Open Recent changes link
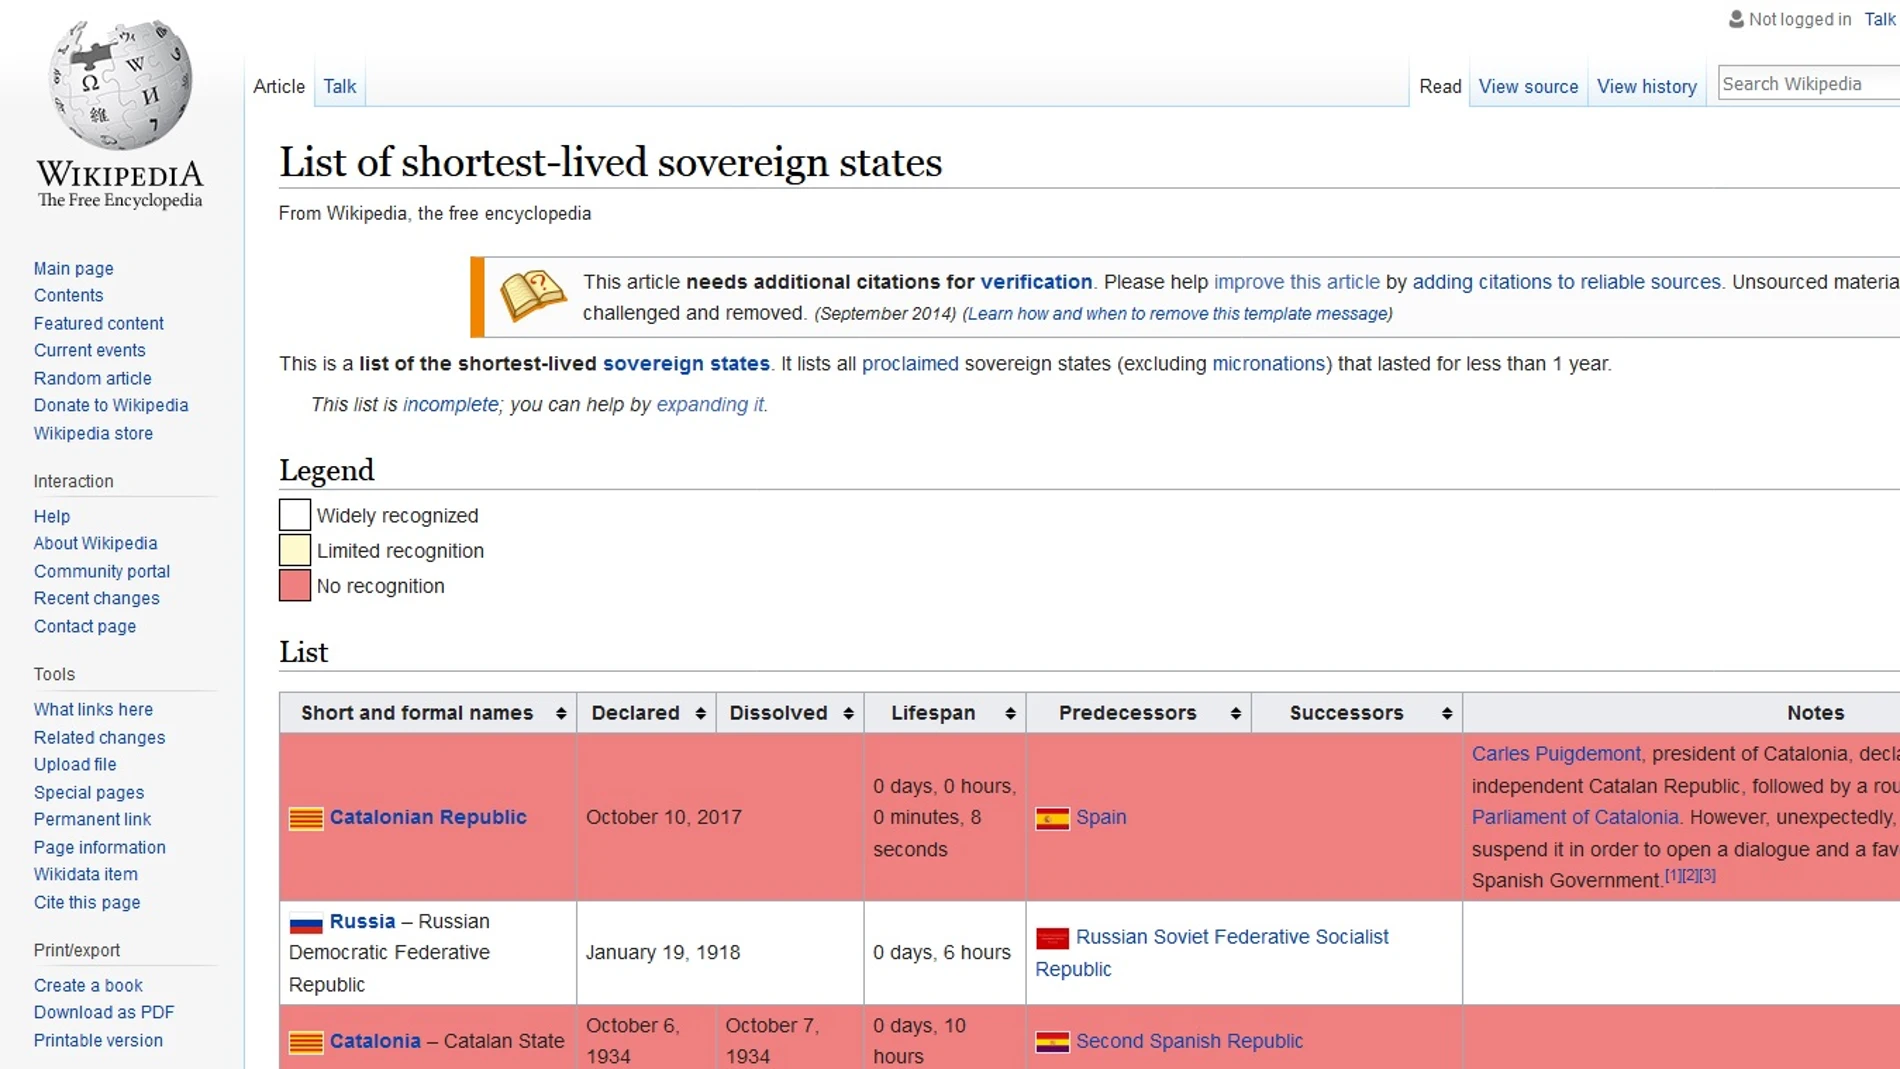The height and width of the screenshot is (1069, 1900). (96, 598)
